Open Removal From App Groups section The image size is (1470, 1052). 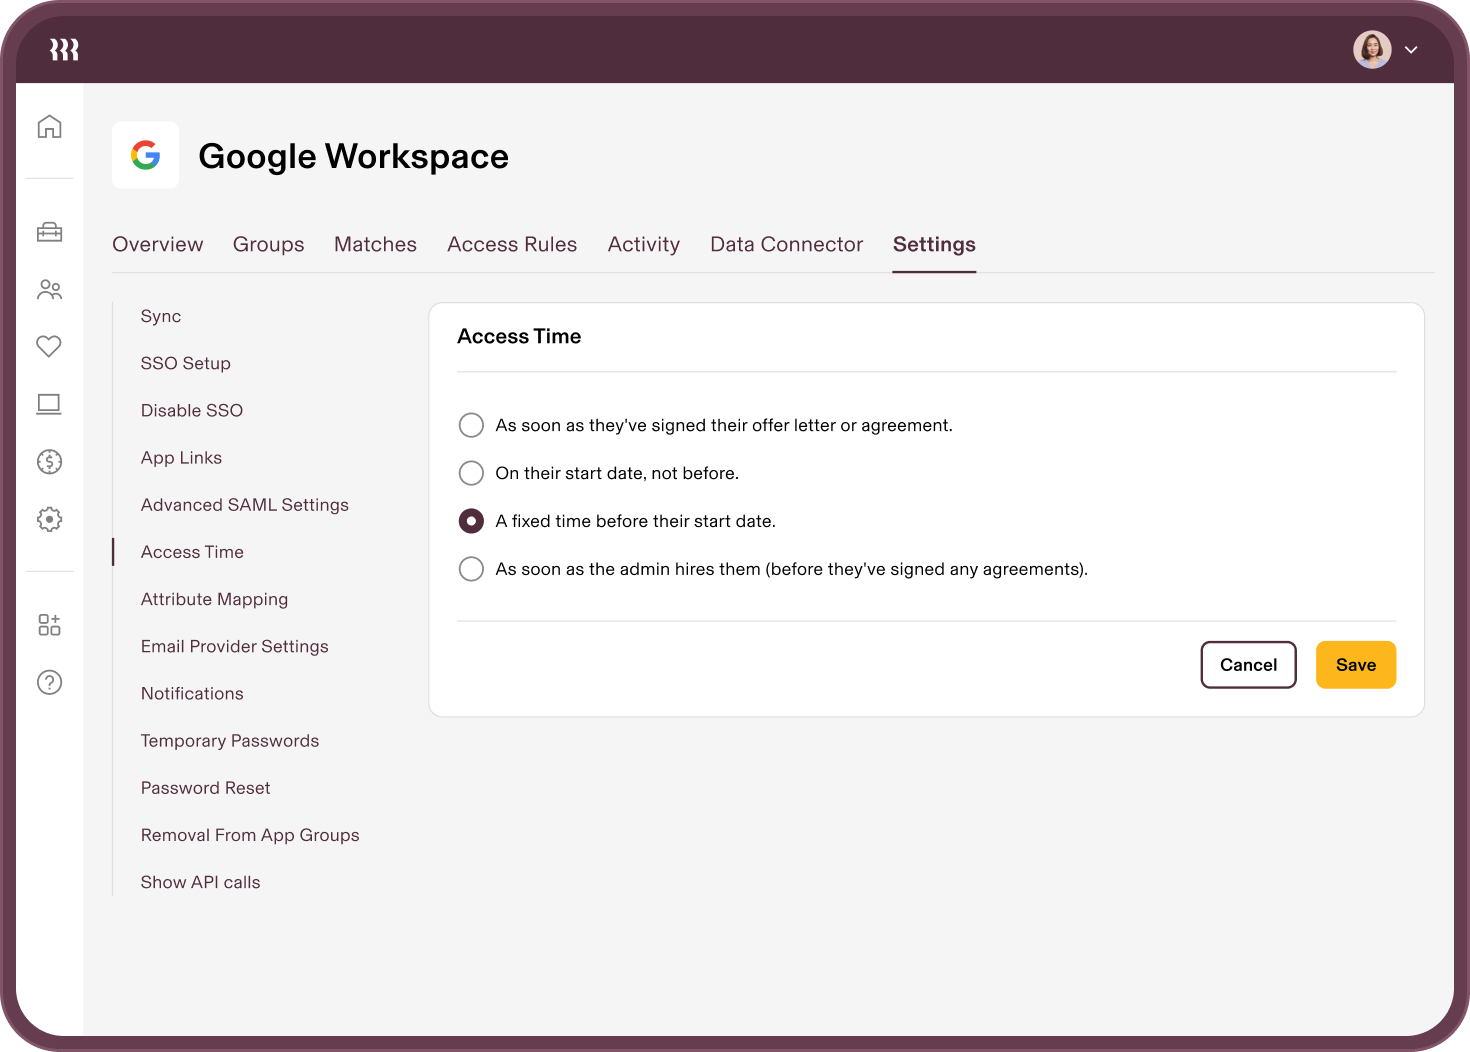tap(250, 835)
